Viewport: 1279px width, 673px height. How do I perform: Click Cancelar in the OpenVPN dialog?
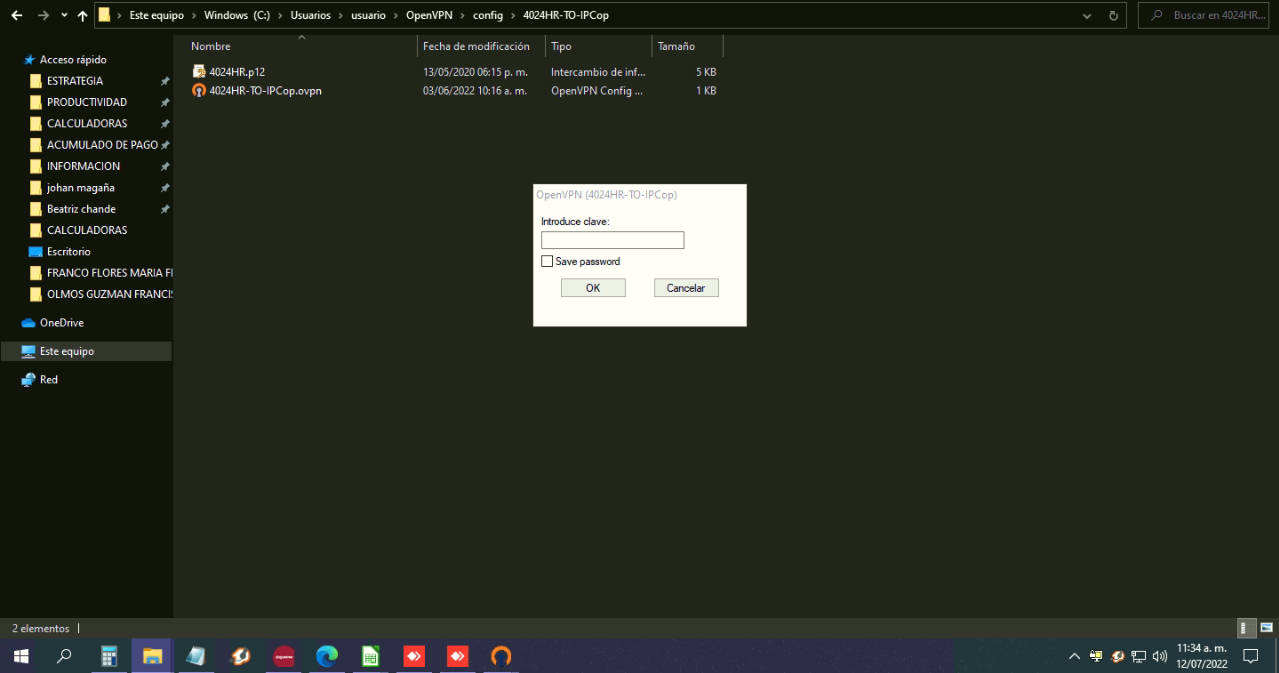(x=686, y=288)
